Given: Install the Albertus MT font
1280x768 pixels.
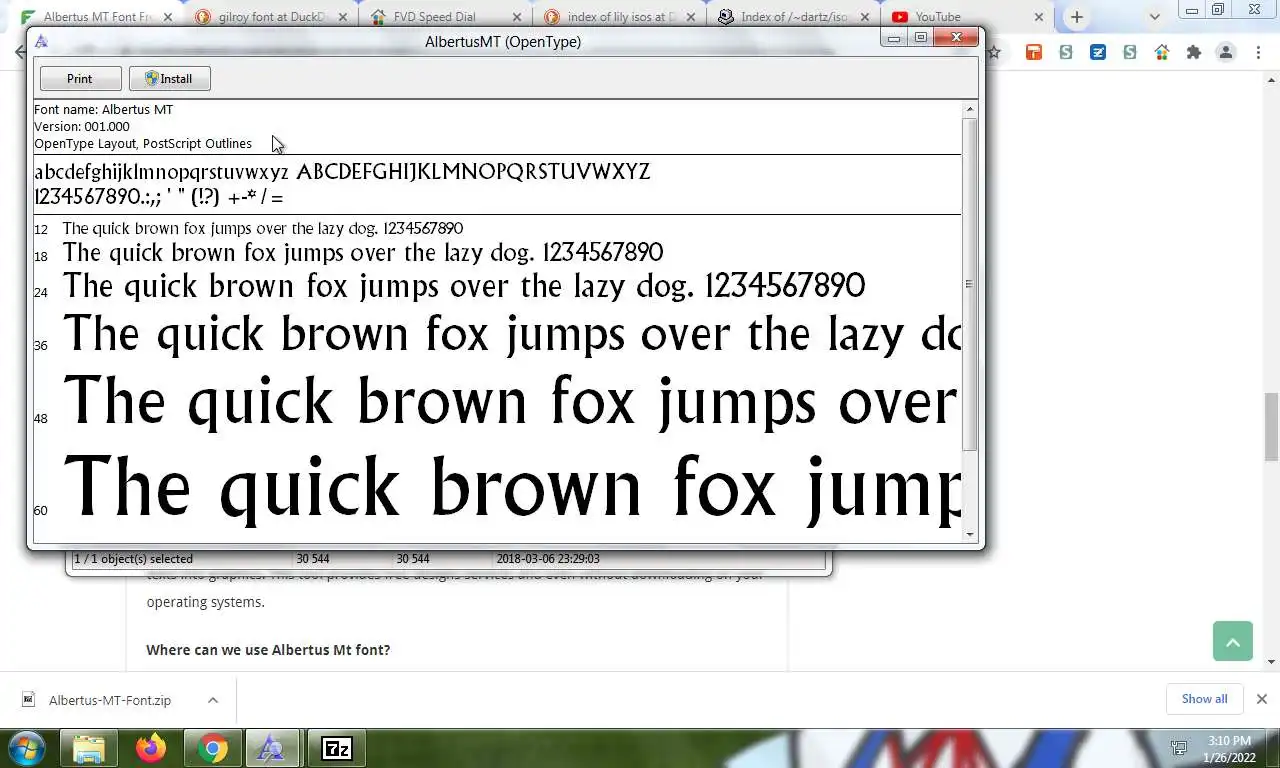Looking at the screenshot, I should 169,79.
